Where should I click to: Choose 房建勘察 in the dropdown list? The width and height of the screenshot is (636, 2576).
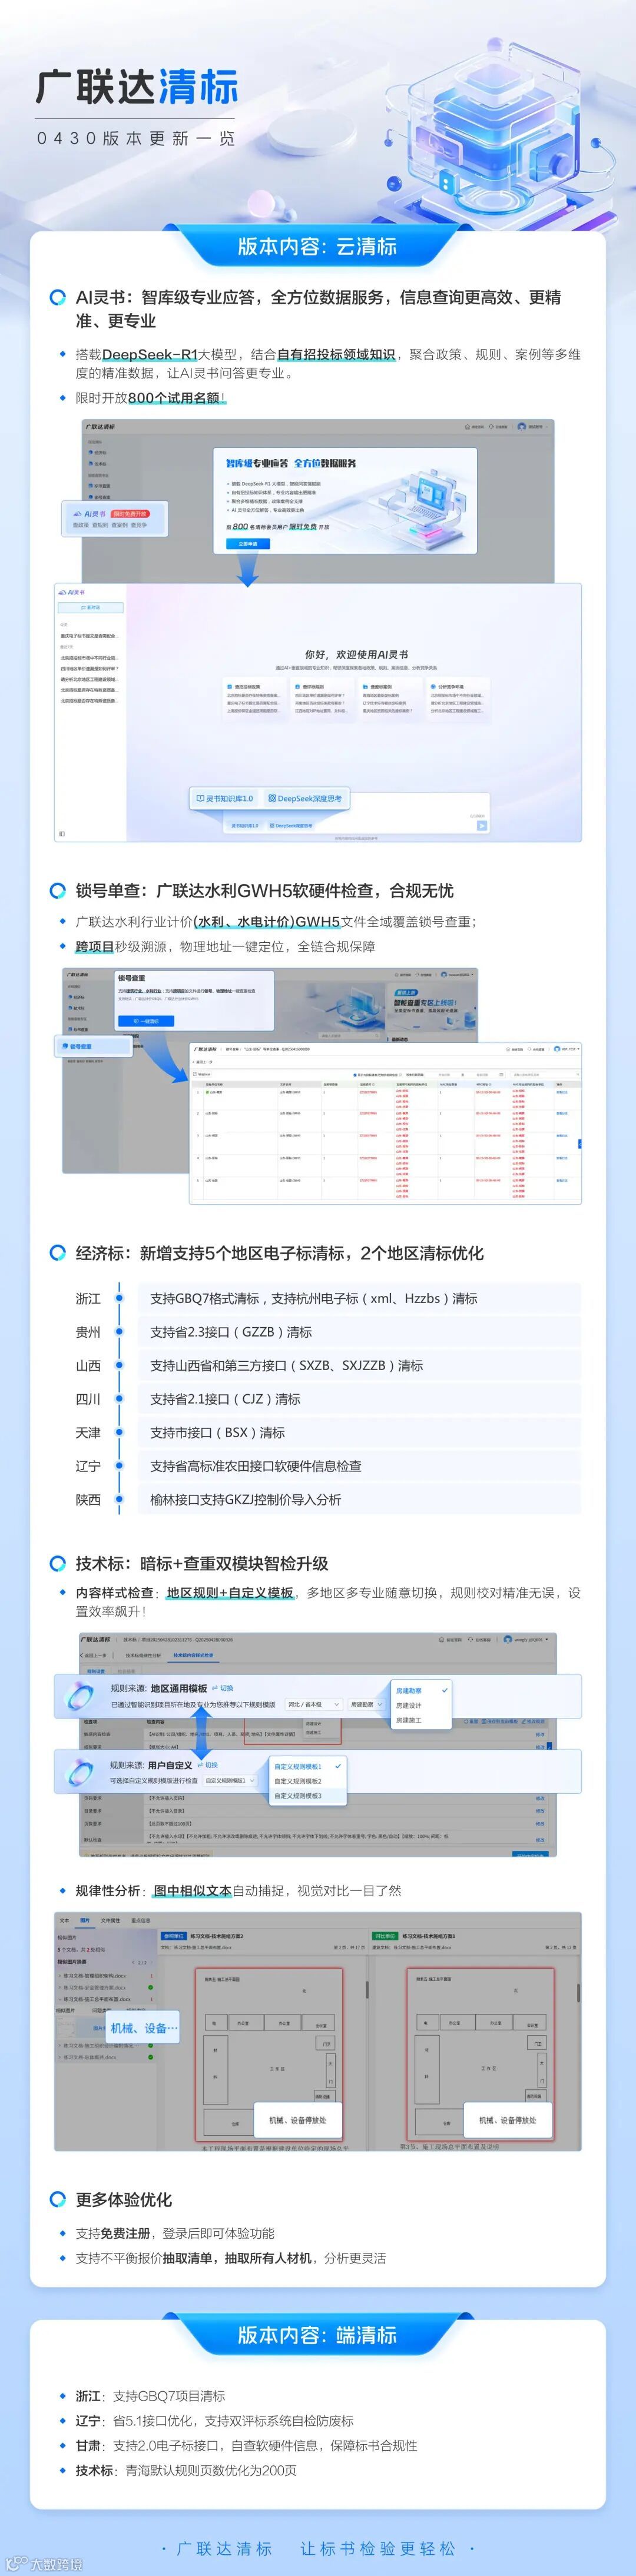(420, 1690)
